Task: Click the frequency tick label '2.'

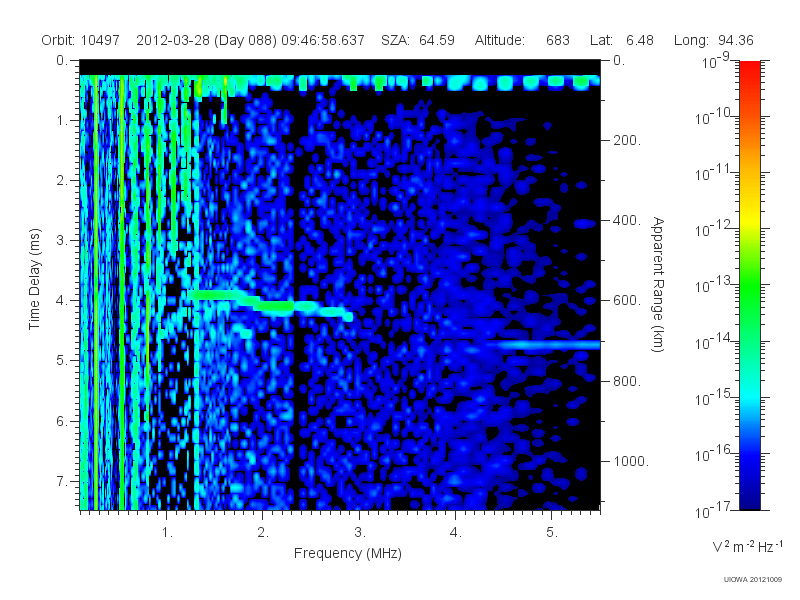Action: 263,533
